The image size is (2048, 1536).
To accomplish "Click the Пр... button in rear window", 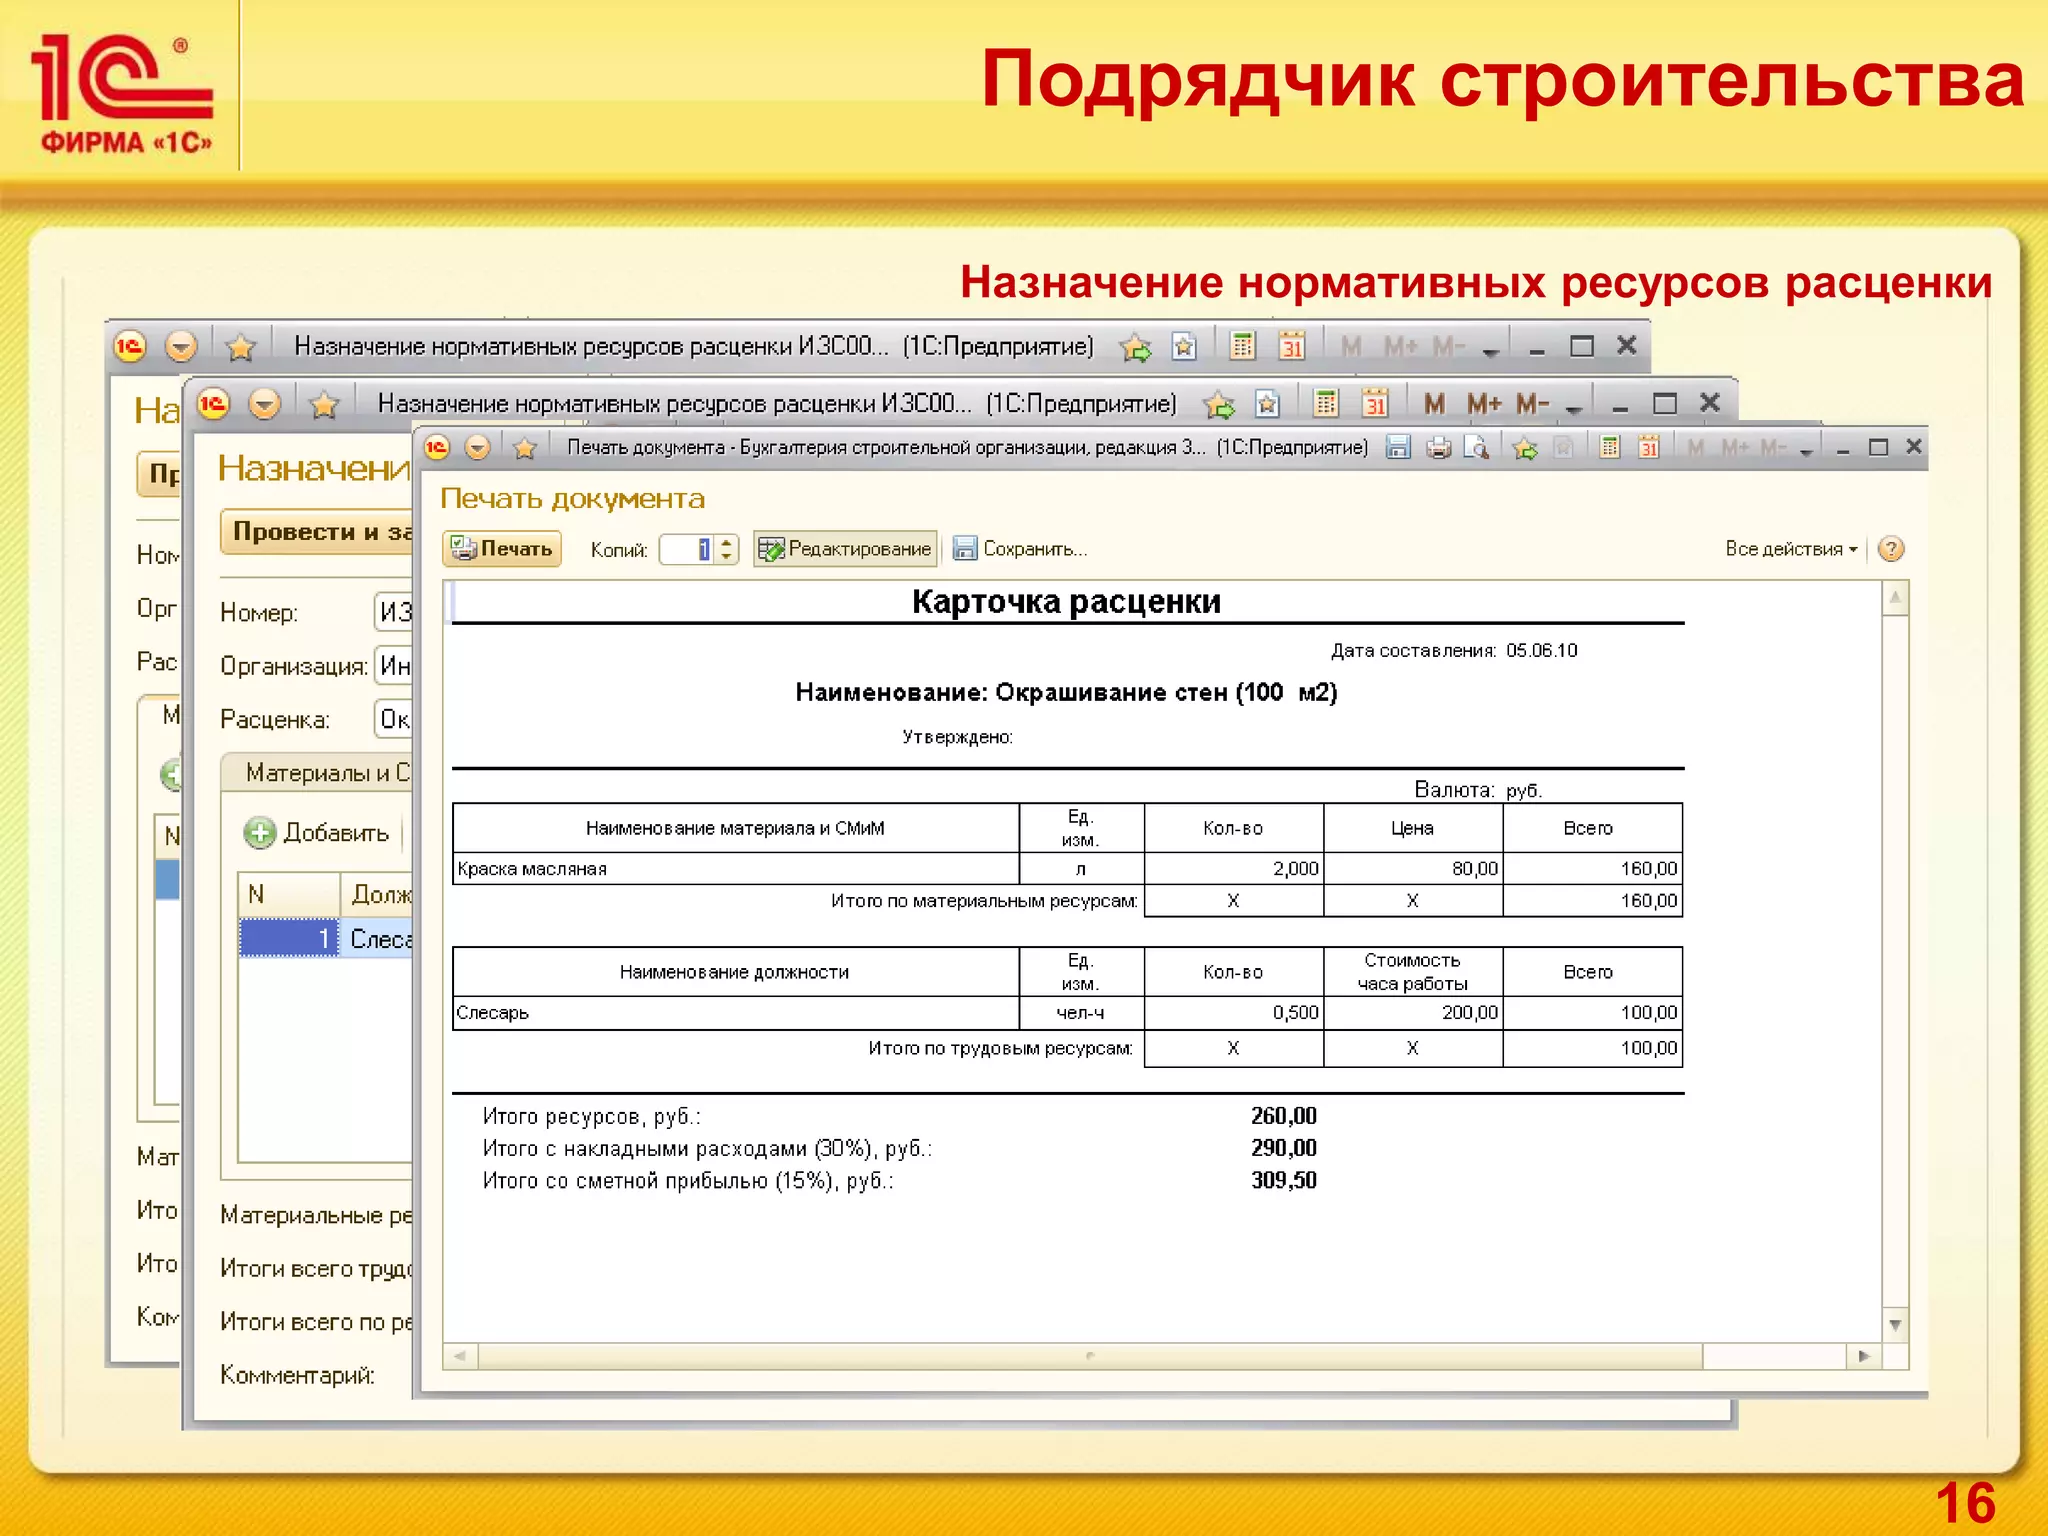I will (159, 473).
